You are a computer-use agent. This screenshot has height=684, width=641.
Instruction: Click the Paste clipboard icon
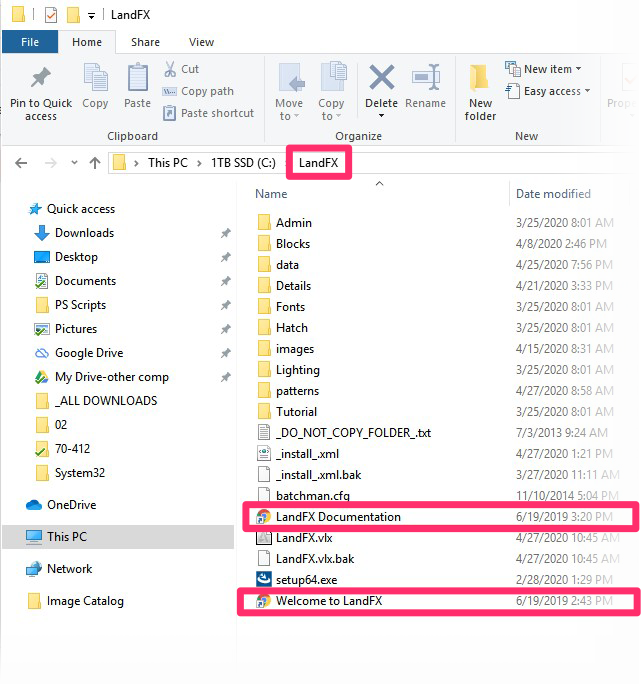pyautogui.click(x=137, y=79)
